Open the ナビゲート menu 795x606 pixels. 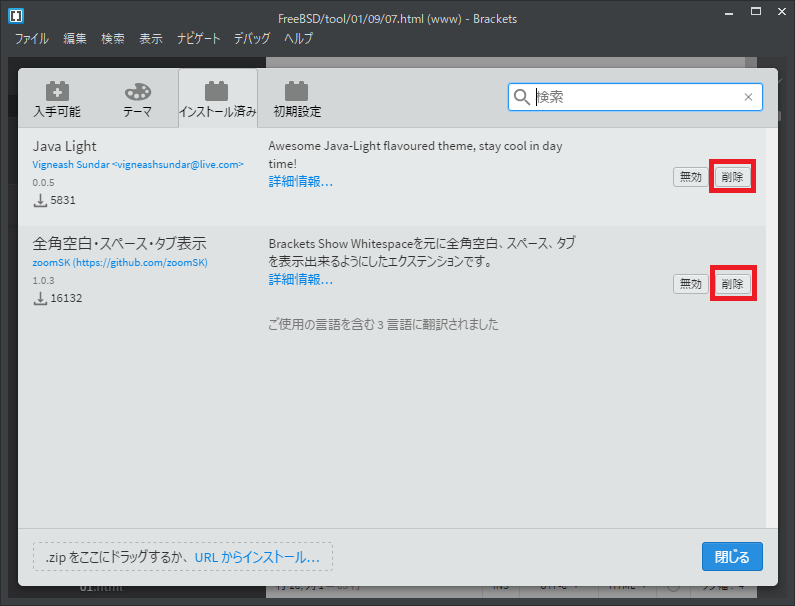(x=198, y=39)
